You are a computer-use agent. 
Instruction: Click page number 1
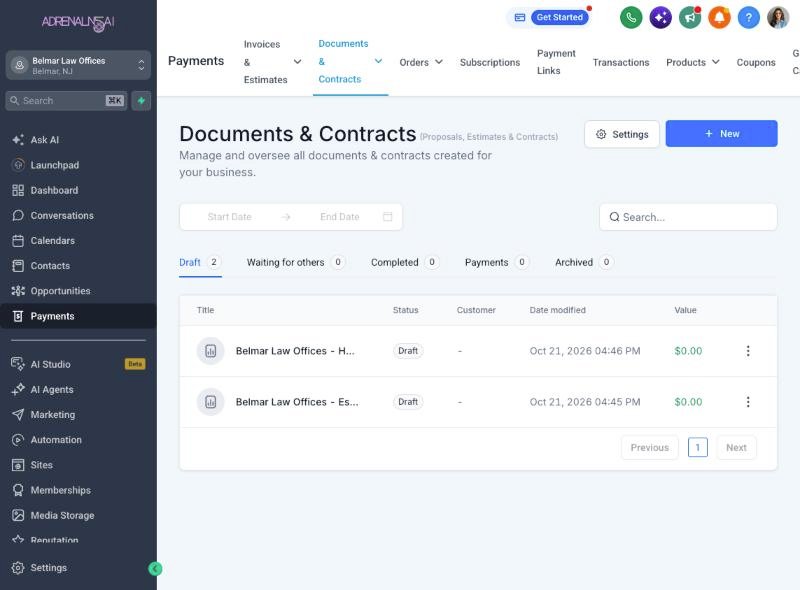pyautogui.click(x=697, y=448)
